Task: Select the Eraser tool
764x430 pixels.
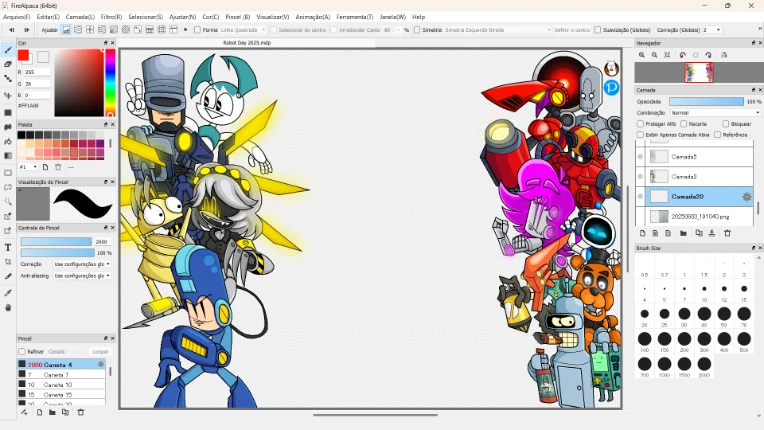Action: tap(8, 64)
